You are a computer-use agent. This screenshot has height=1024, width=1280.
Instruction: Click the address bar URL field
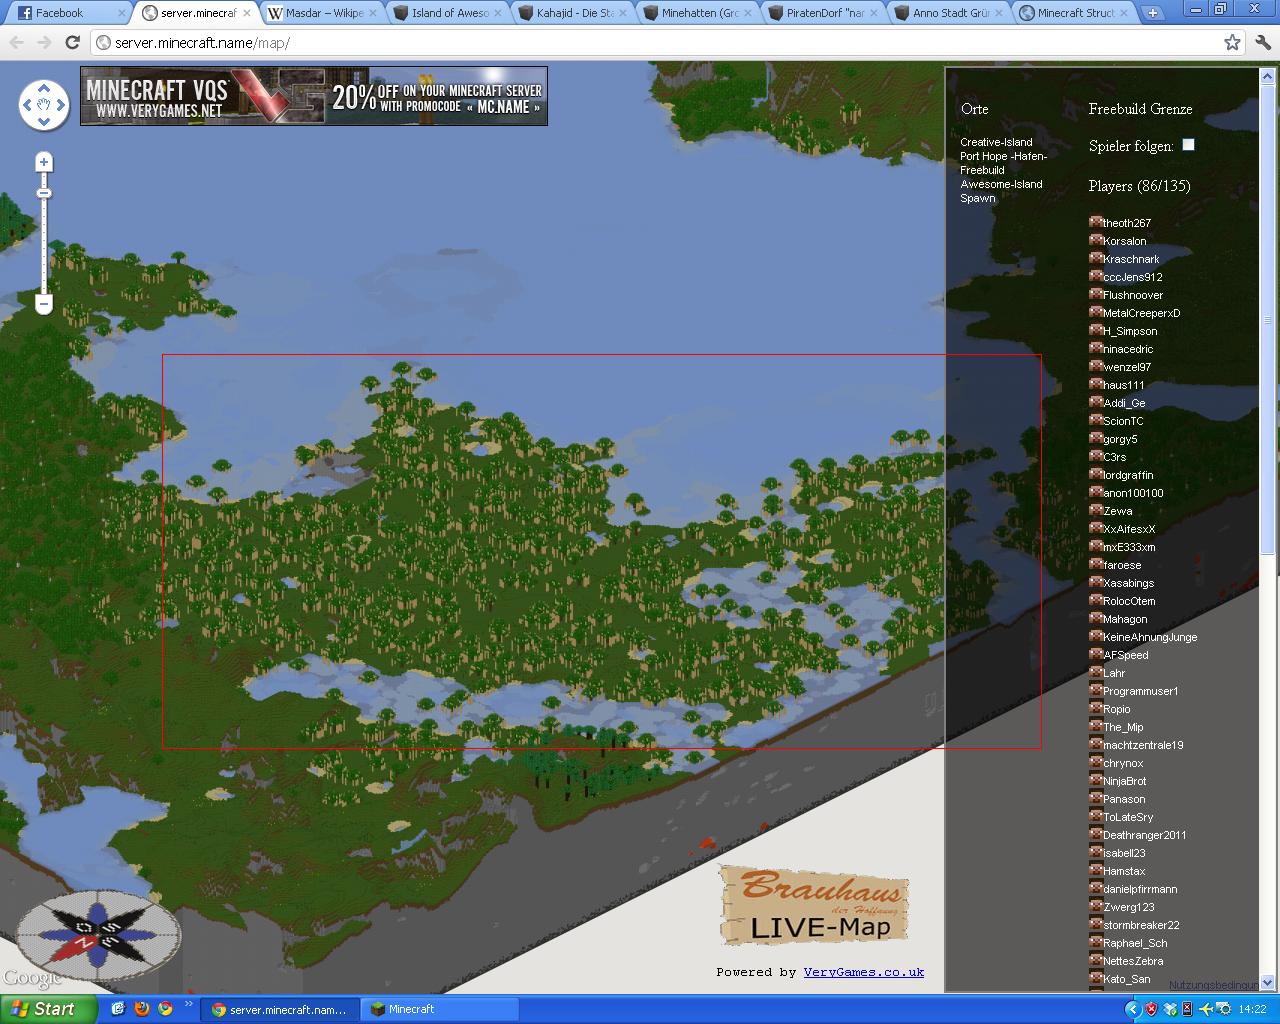(650, 43)
